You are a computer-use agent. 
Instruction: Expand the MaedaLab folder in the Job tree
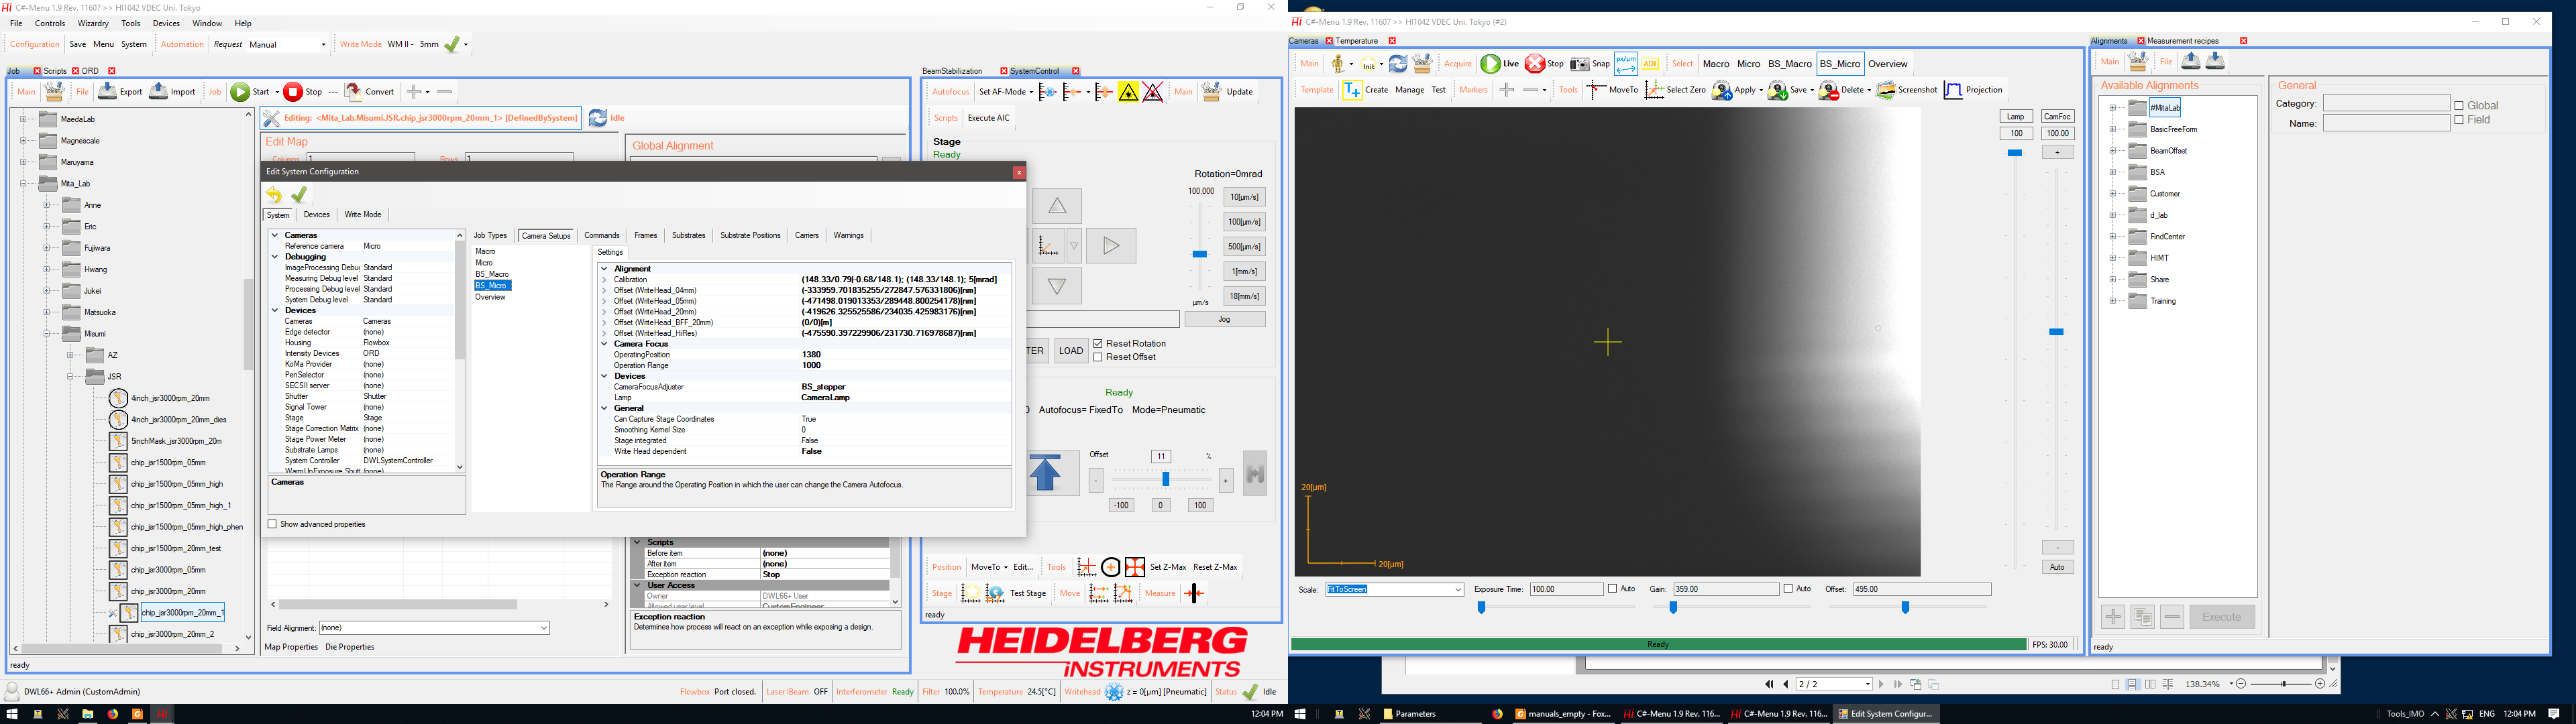(23, 119)
